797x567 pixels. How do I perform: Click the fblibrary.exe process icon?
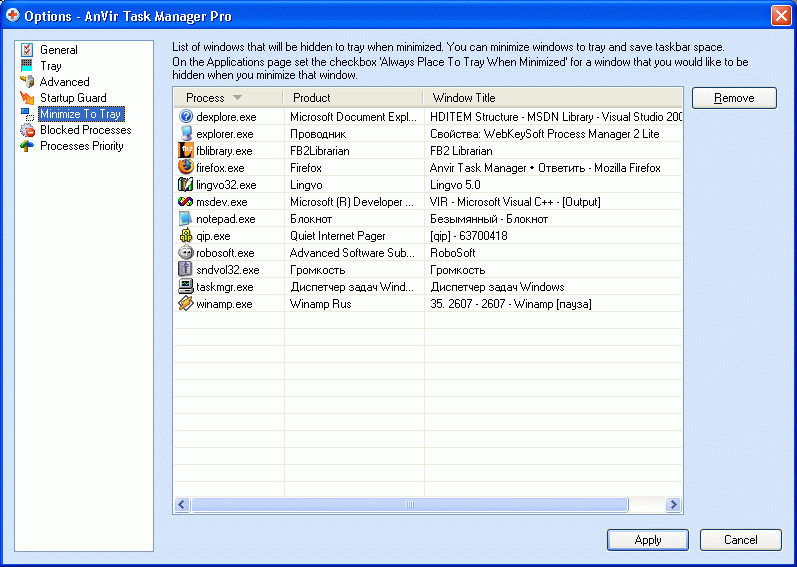tap(186, 150)
